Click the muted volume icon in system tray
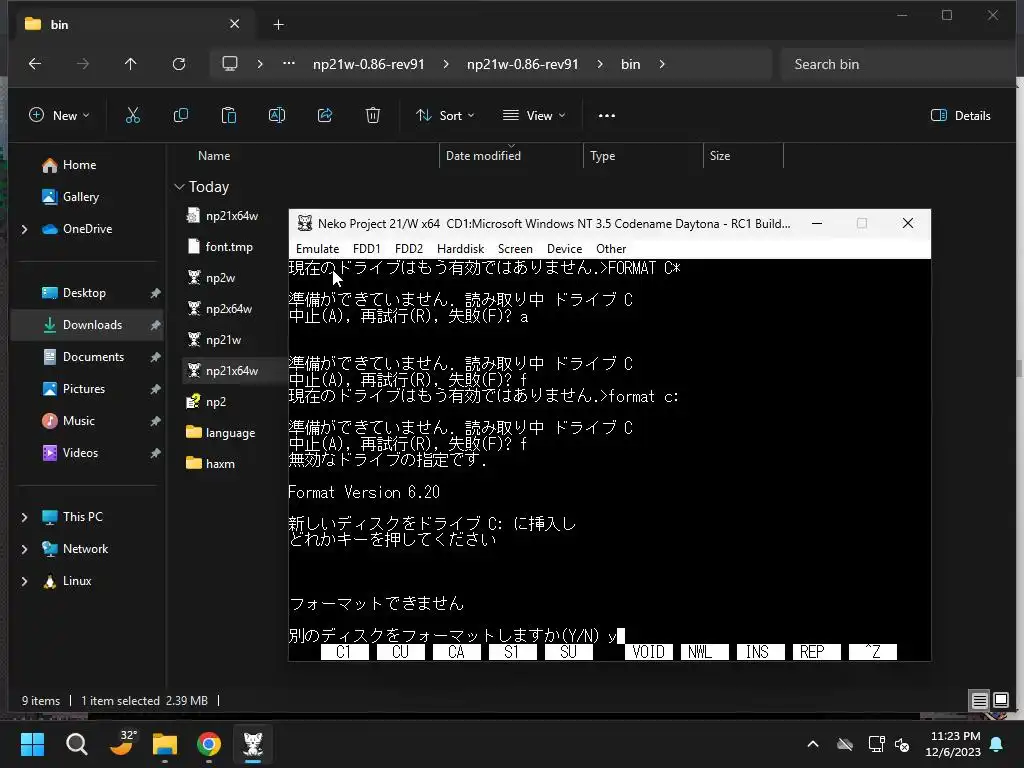Image resolution: width=1024 pixels, height=768 pixels. [902, 744]
